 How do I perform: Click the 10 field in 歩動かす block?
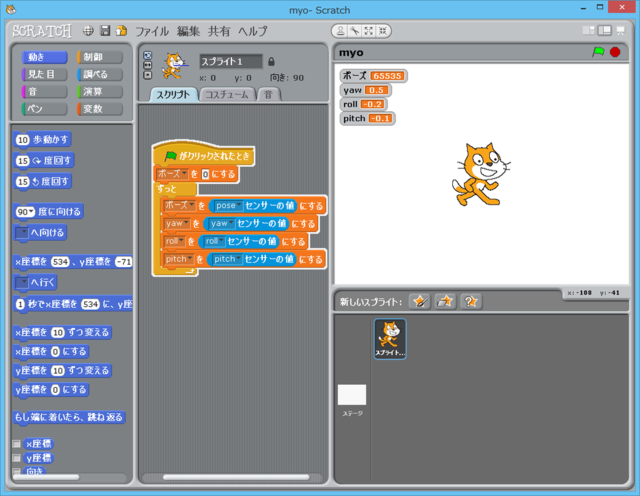point(22,140)
